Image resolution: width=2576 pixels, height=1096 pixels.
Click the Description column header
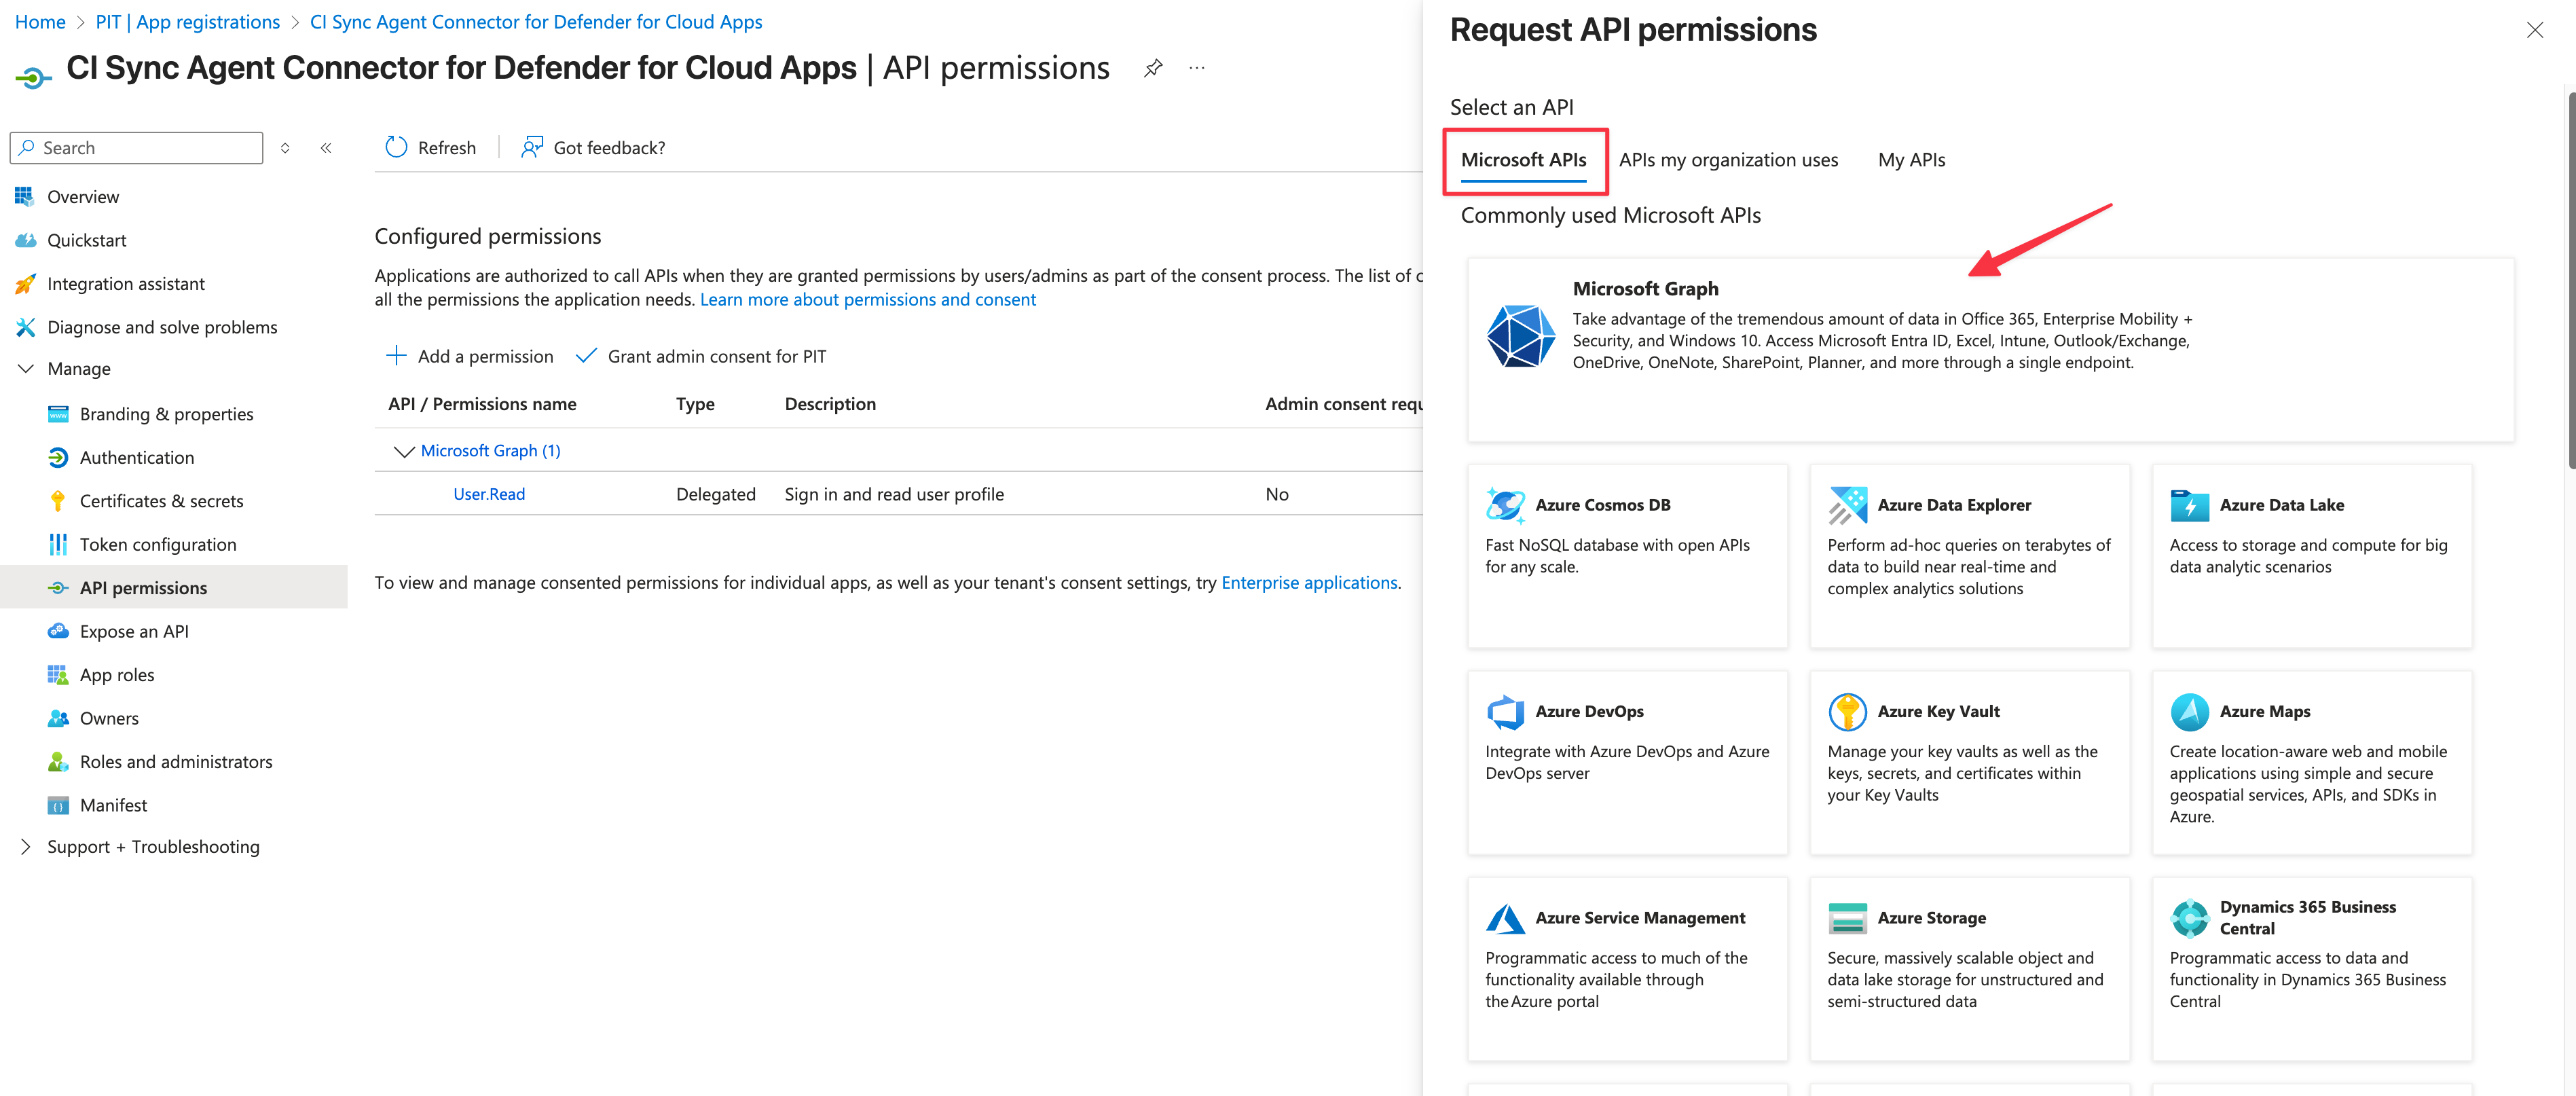tap(830, 404)
